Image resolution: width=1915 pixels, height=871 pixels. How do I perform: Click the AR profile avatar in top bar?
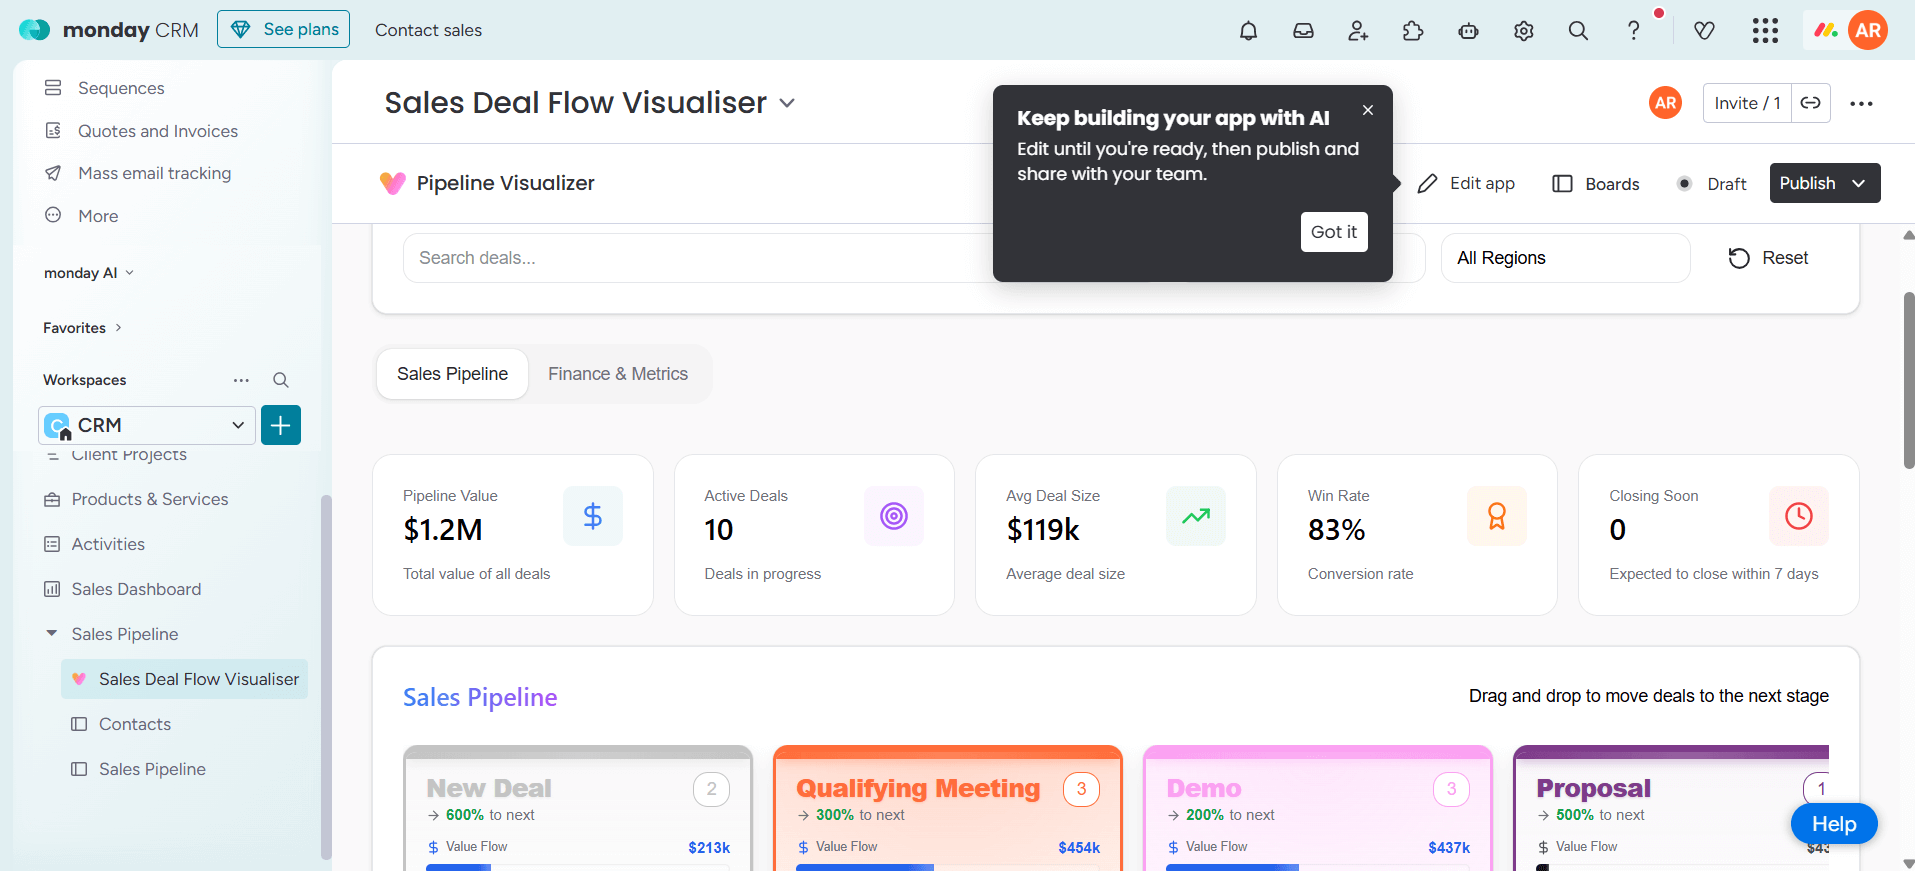point(1868,30)
